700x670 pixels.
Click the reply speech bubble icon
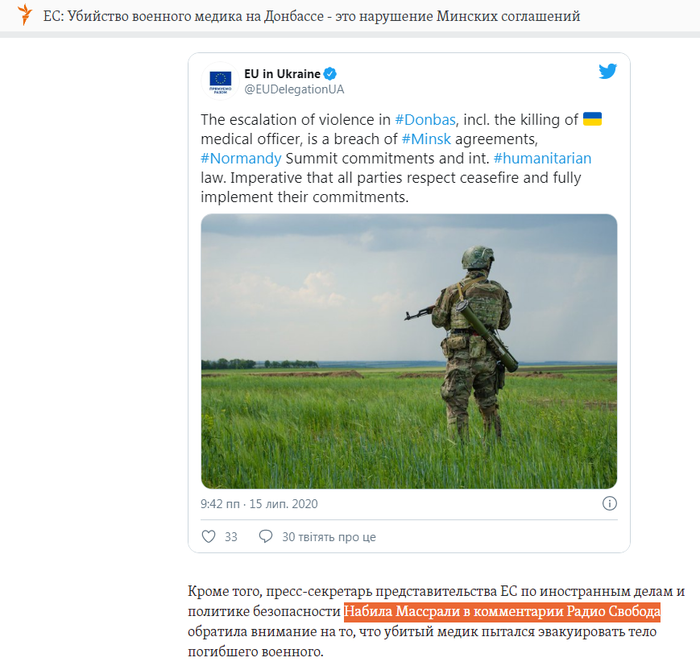click(x=266, y=536)
